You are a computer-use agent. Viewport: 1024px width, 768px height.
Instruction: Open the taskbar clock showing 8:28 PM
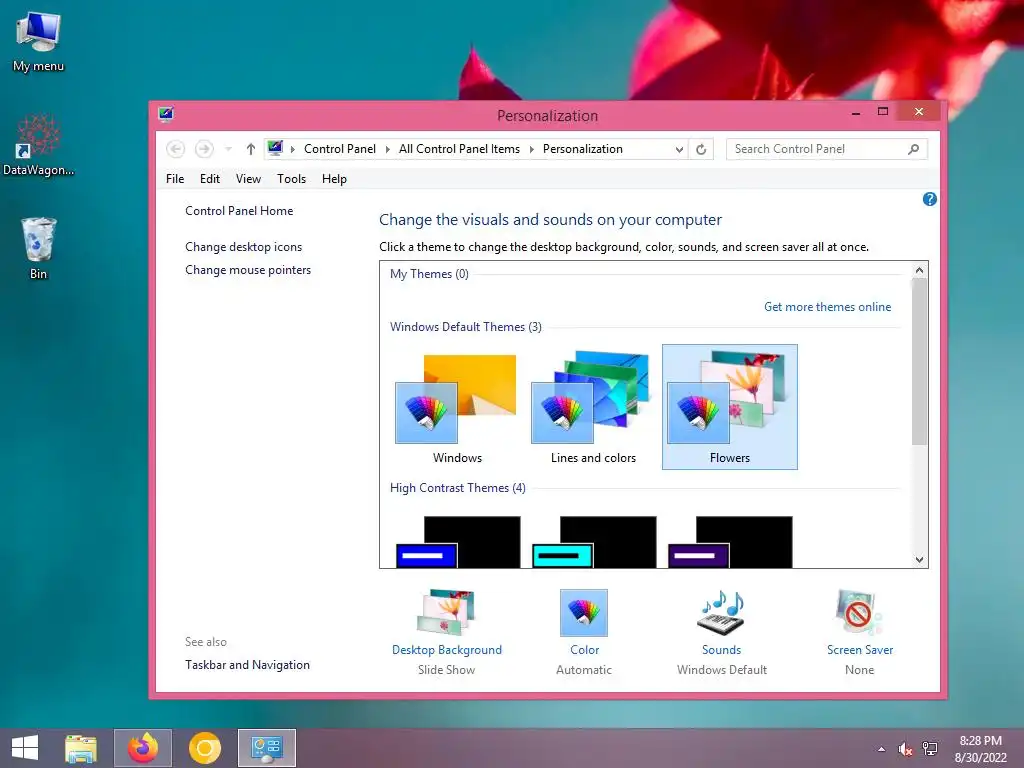[980, 749]
